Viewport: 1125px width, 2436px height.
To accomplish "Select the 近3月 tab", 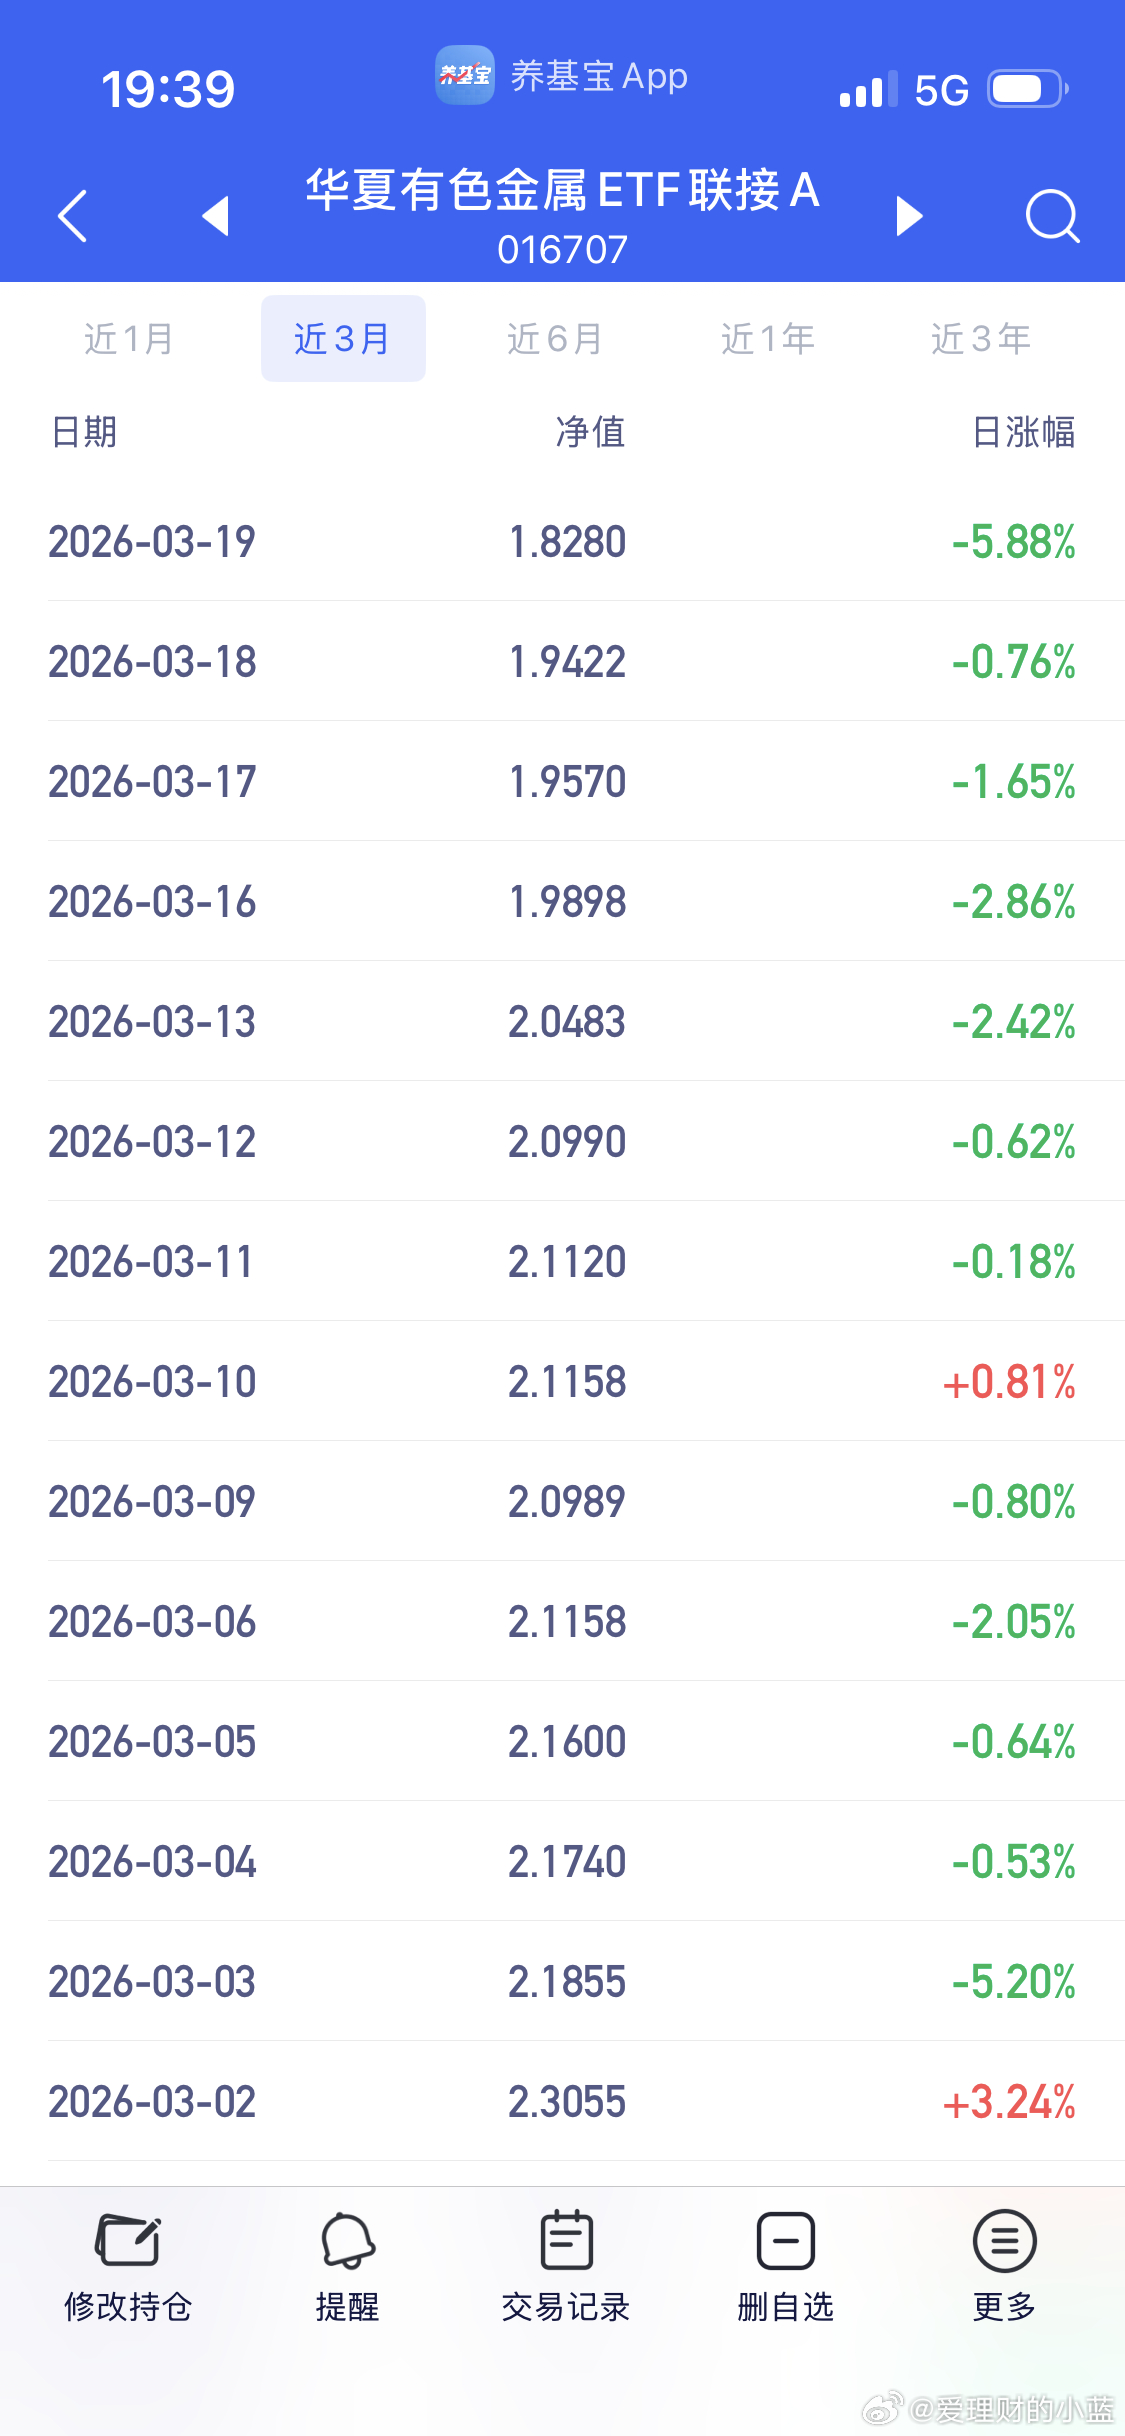I will [x=343, y=339].
